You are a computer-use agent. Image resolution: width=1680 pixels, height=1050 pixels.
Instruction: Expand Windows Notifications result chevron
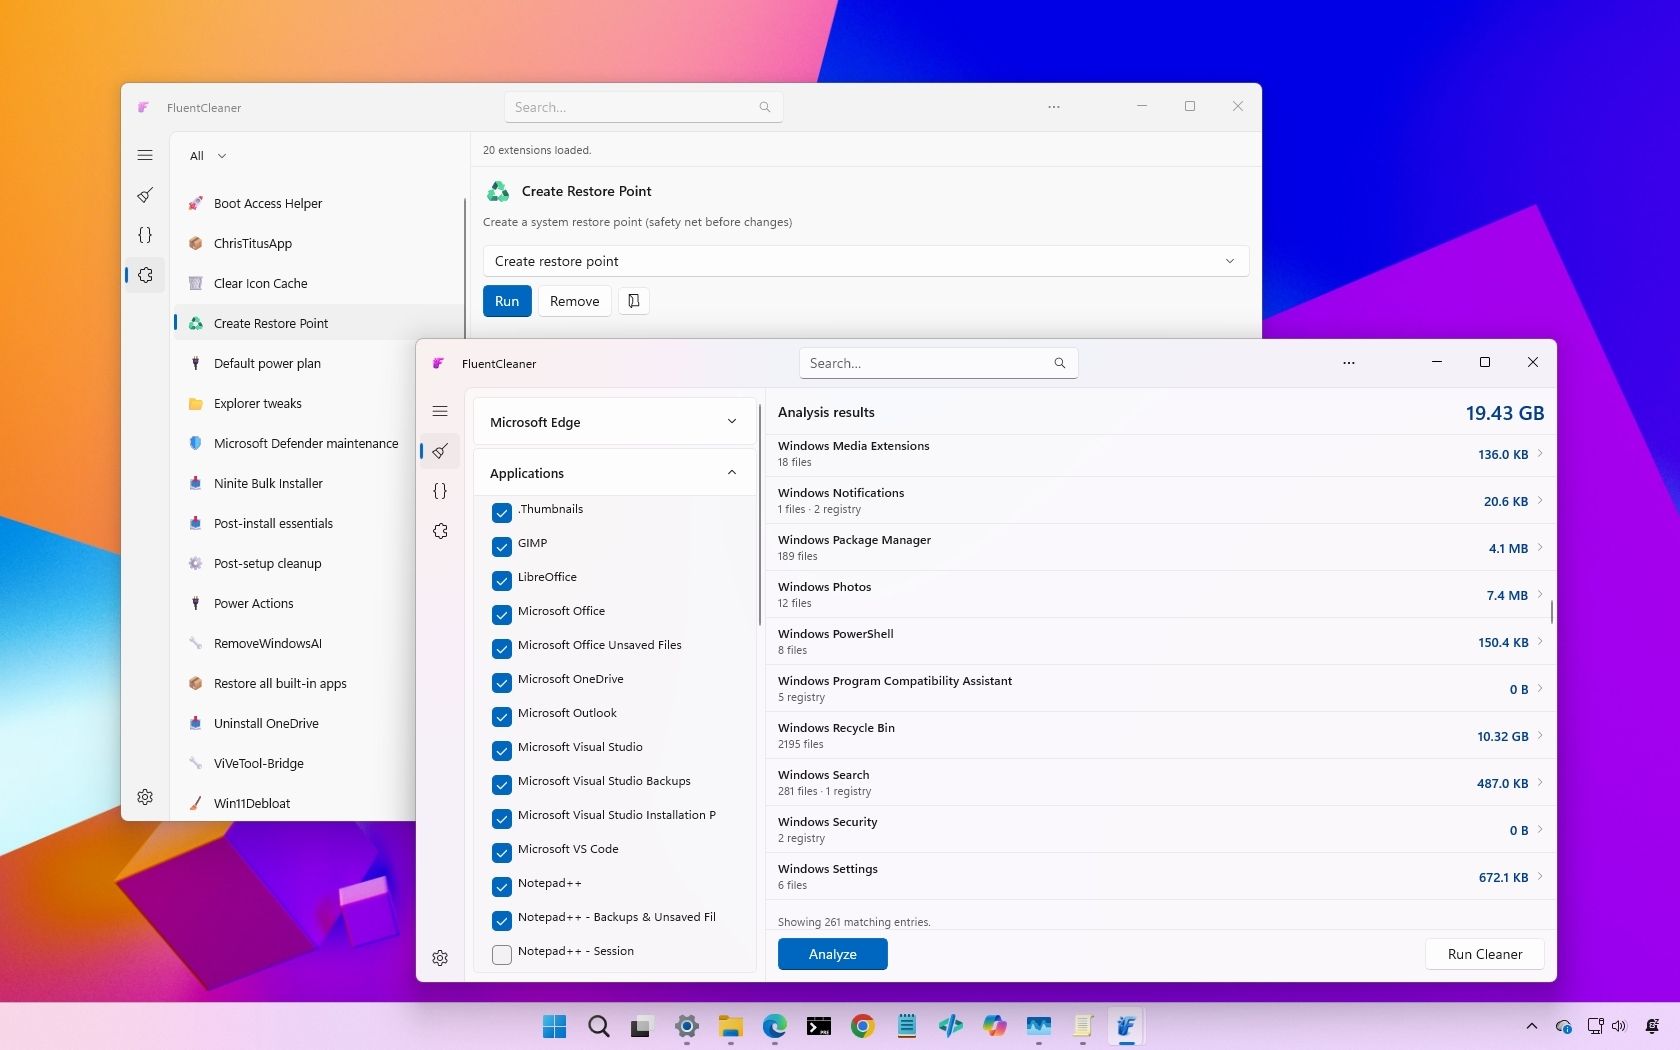(x=1540, y=501)
